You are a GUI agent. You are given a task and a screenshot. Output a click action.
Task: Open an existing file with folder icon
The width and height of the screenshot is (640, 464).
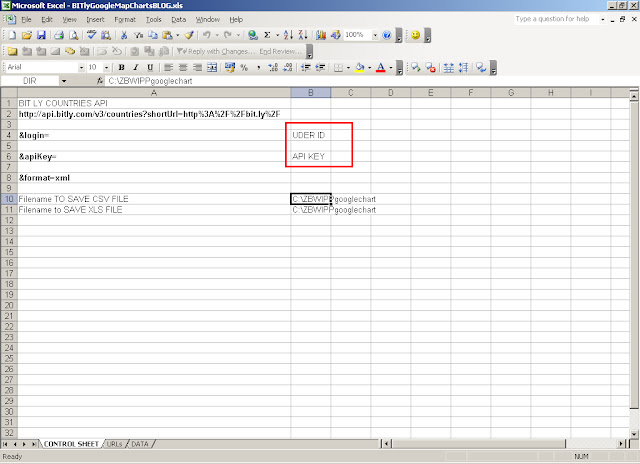point(27,35)
